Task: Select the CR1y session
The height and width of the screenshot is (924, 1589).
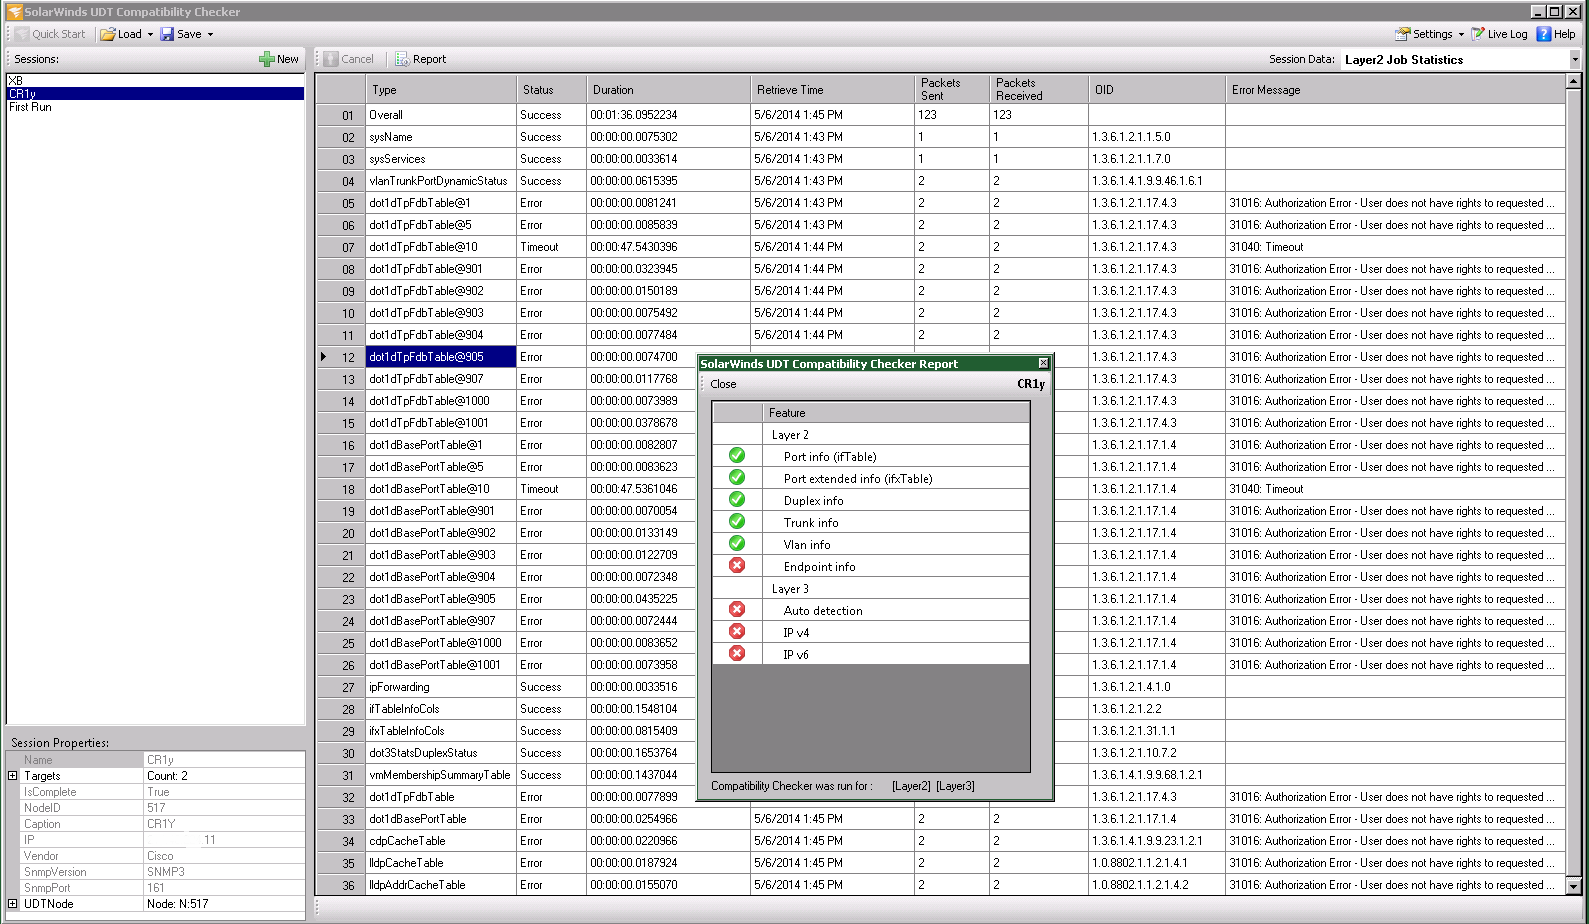Action: click(156, 94)
